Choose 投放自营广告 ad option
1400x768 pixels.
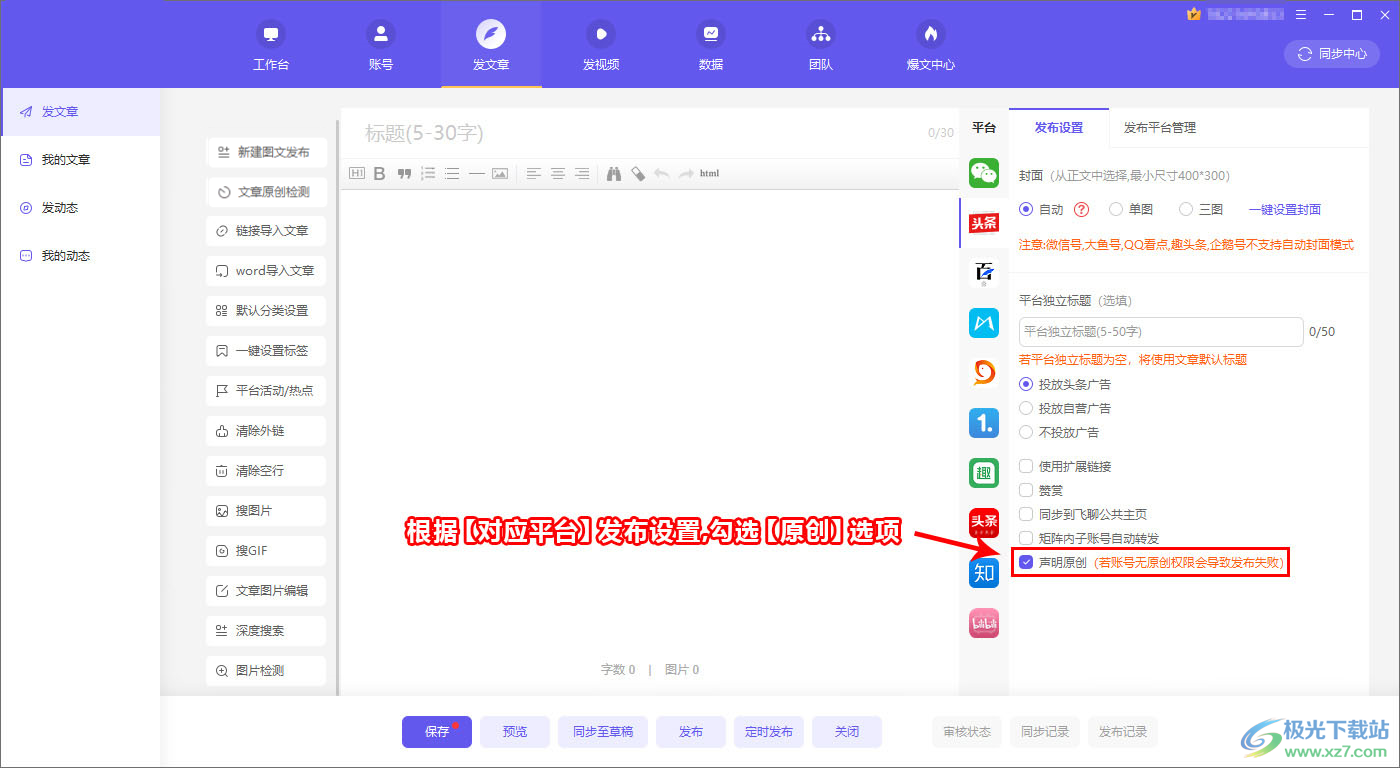coord(1025,408)
